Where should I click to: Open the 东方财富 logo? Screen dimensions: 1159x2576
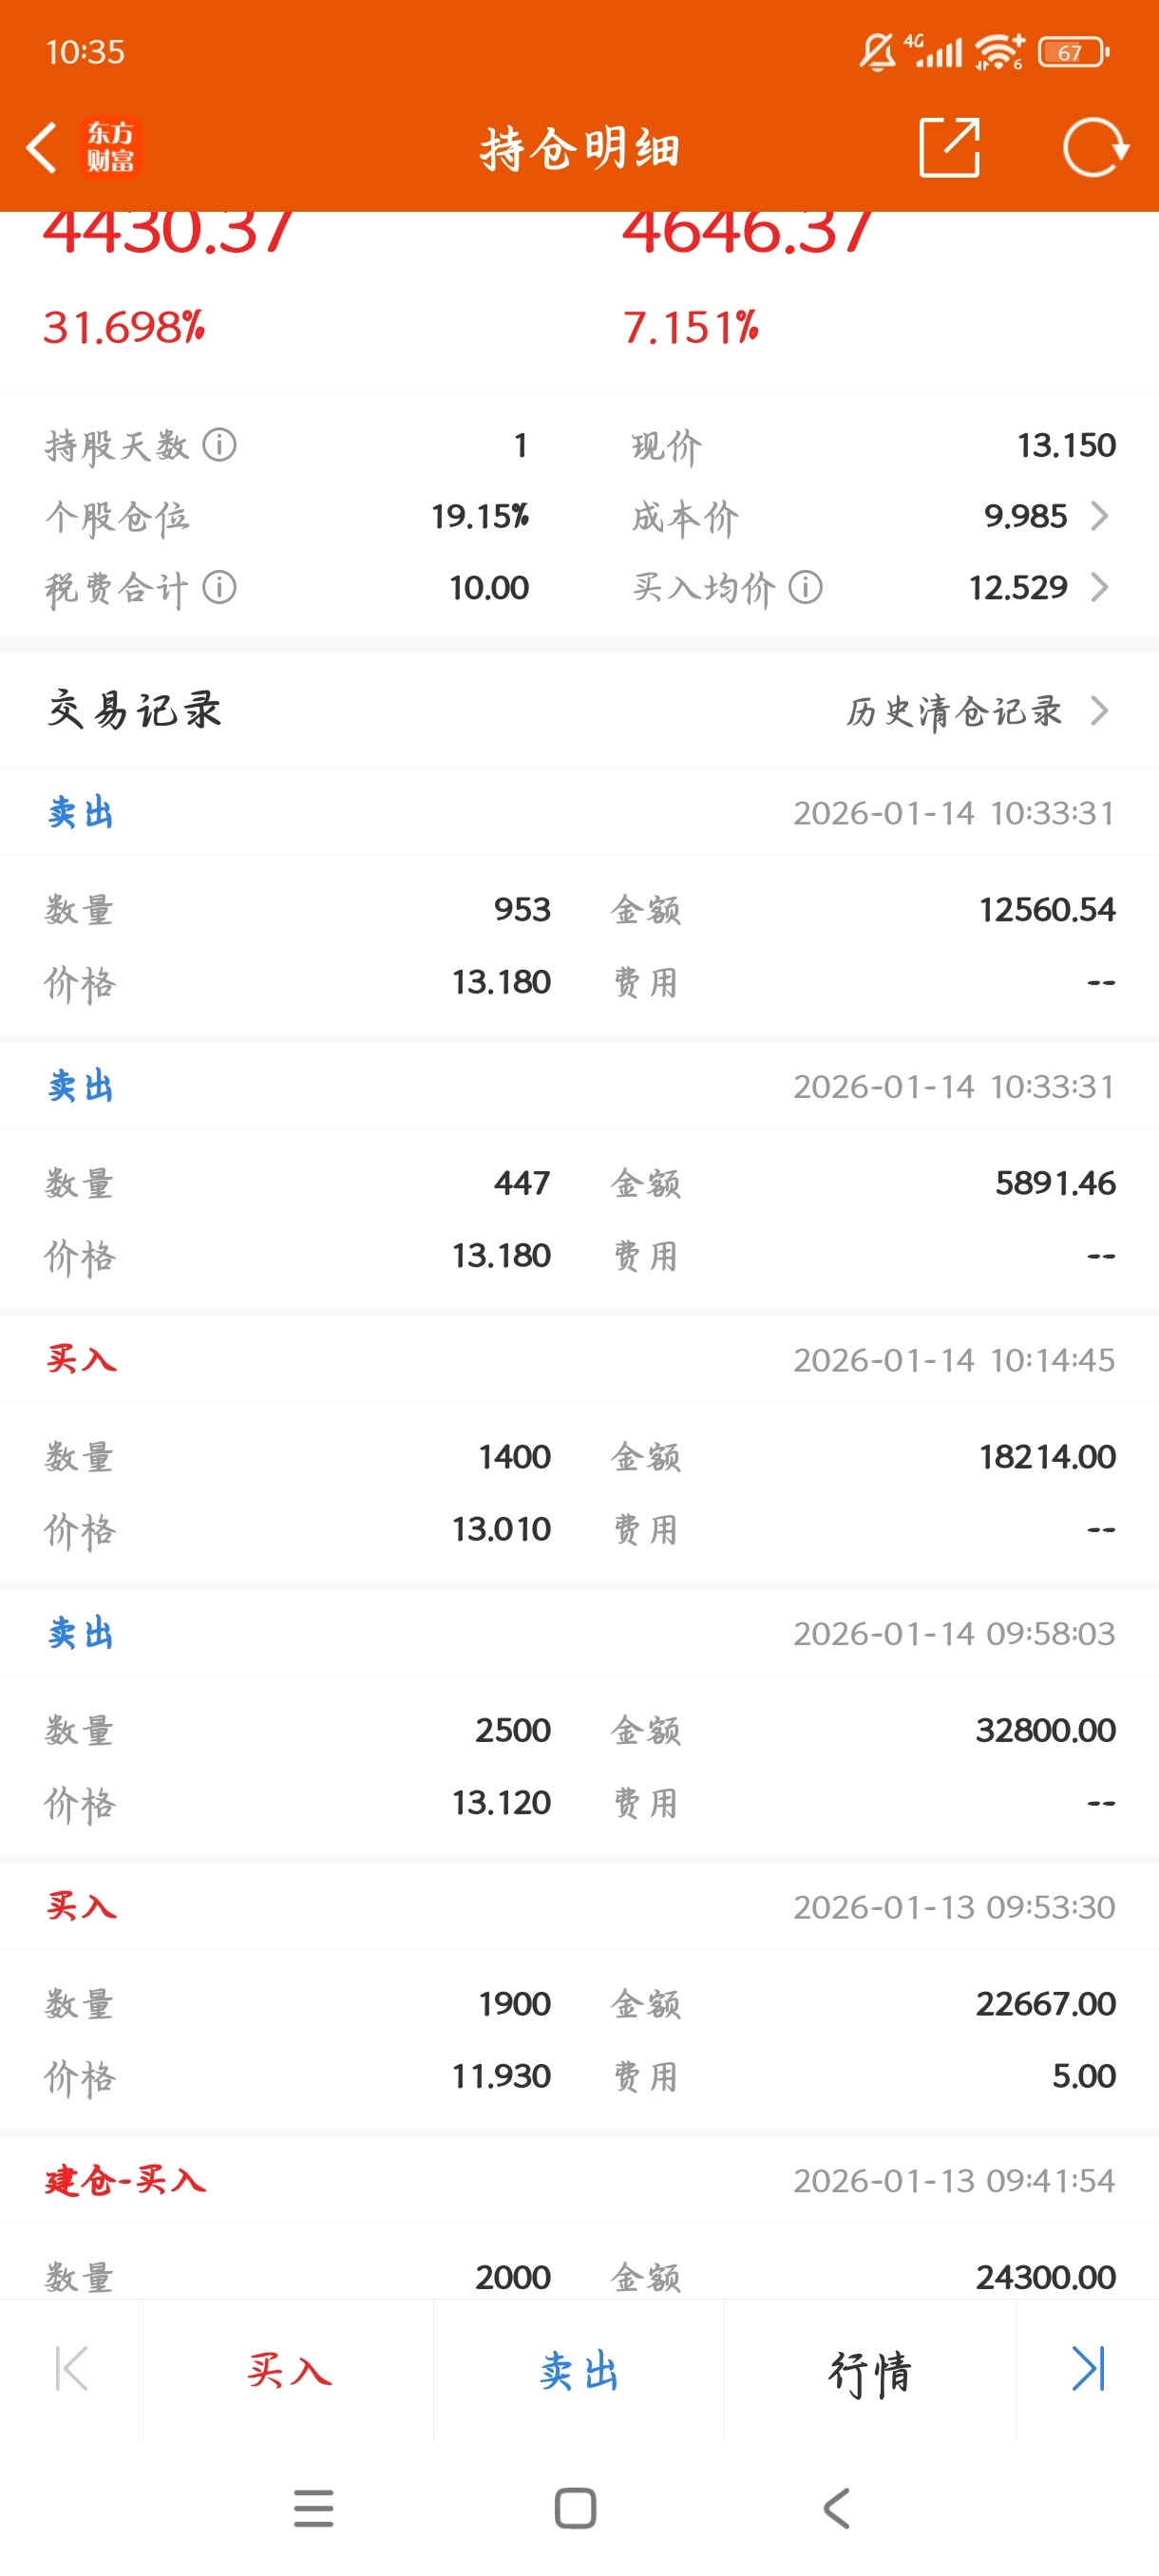(110, 148)
